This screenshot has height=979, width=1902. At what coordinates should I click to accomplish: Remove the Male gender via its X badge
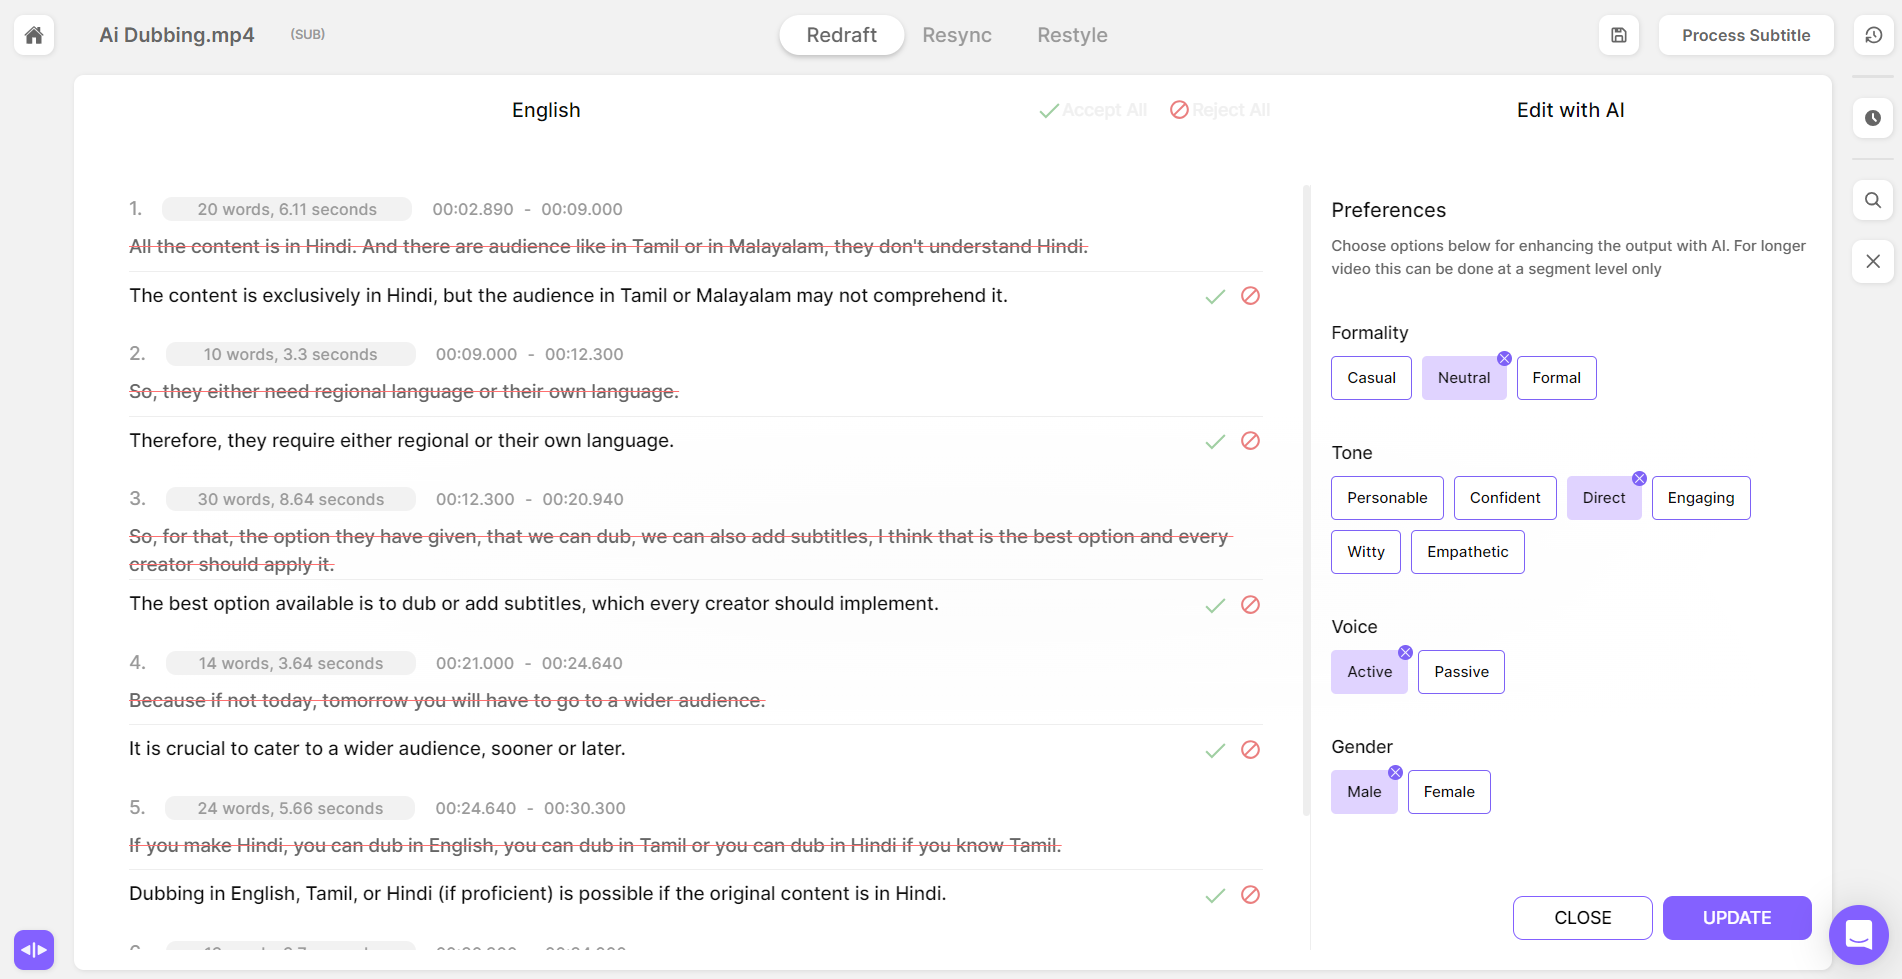click(x=1396, y=771)
